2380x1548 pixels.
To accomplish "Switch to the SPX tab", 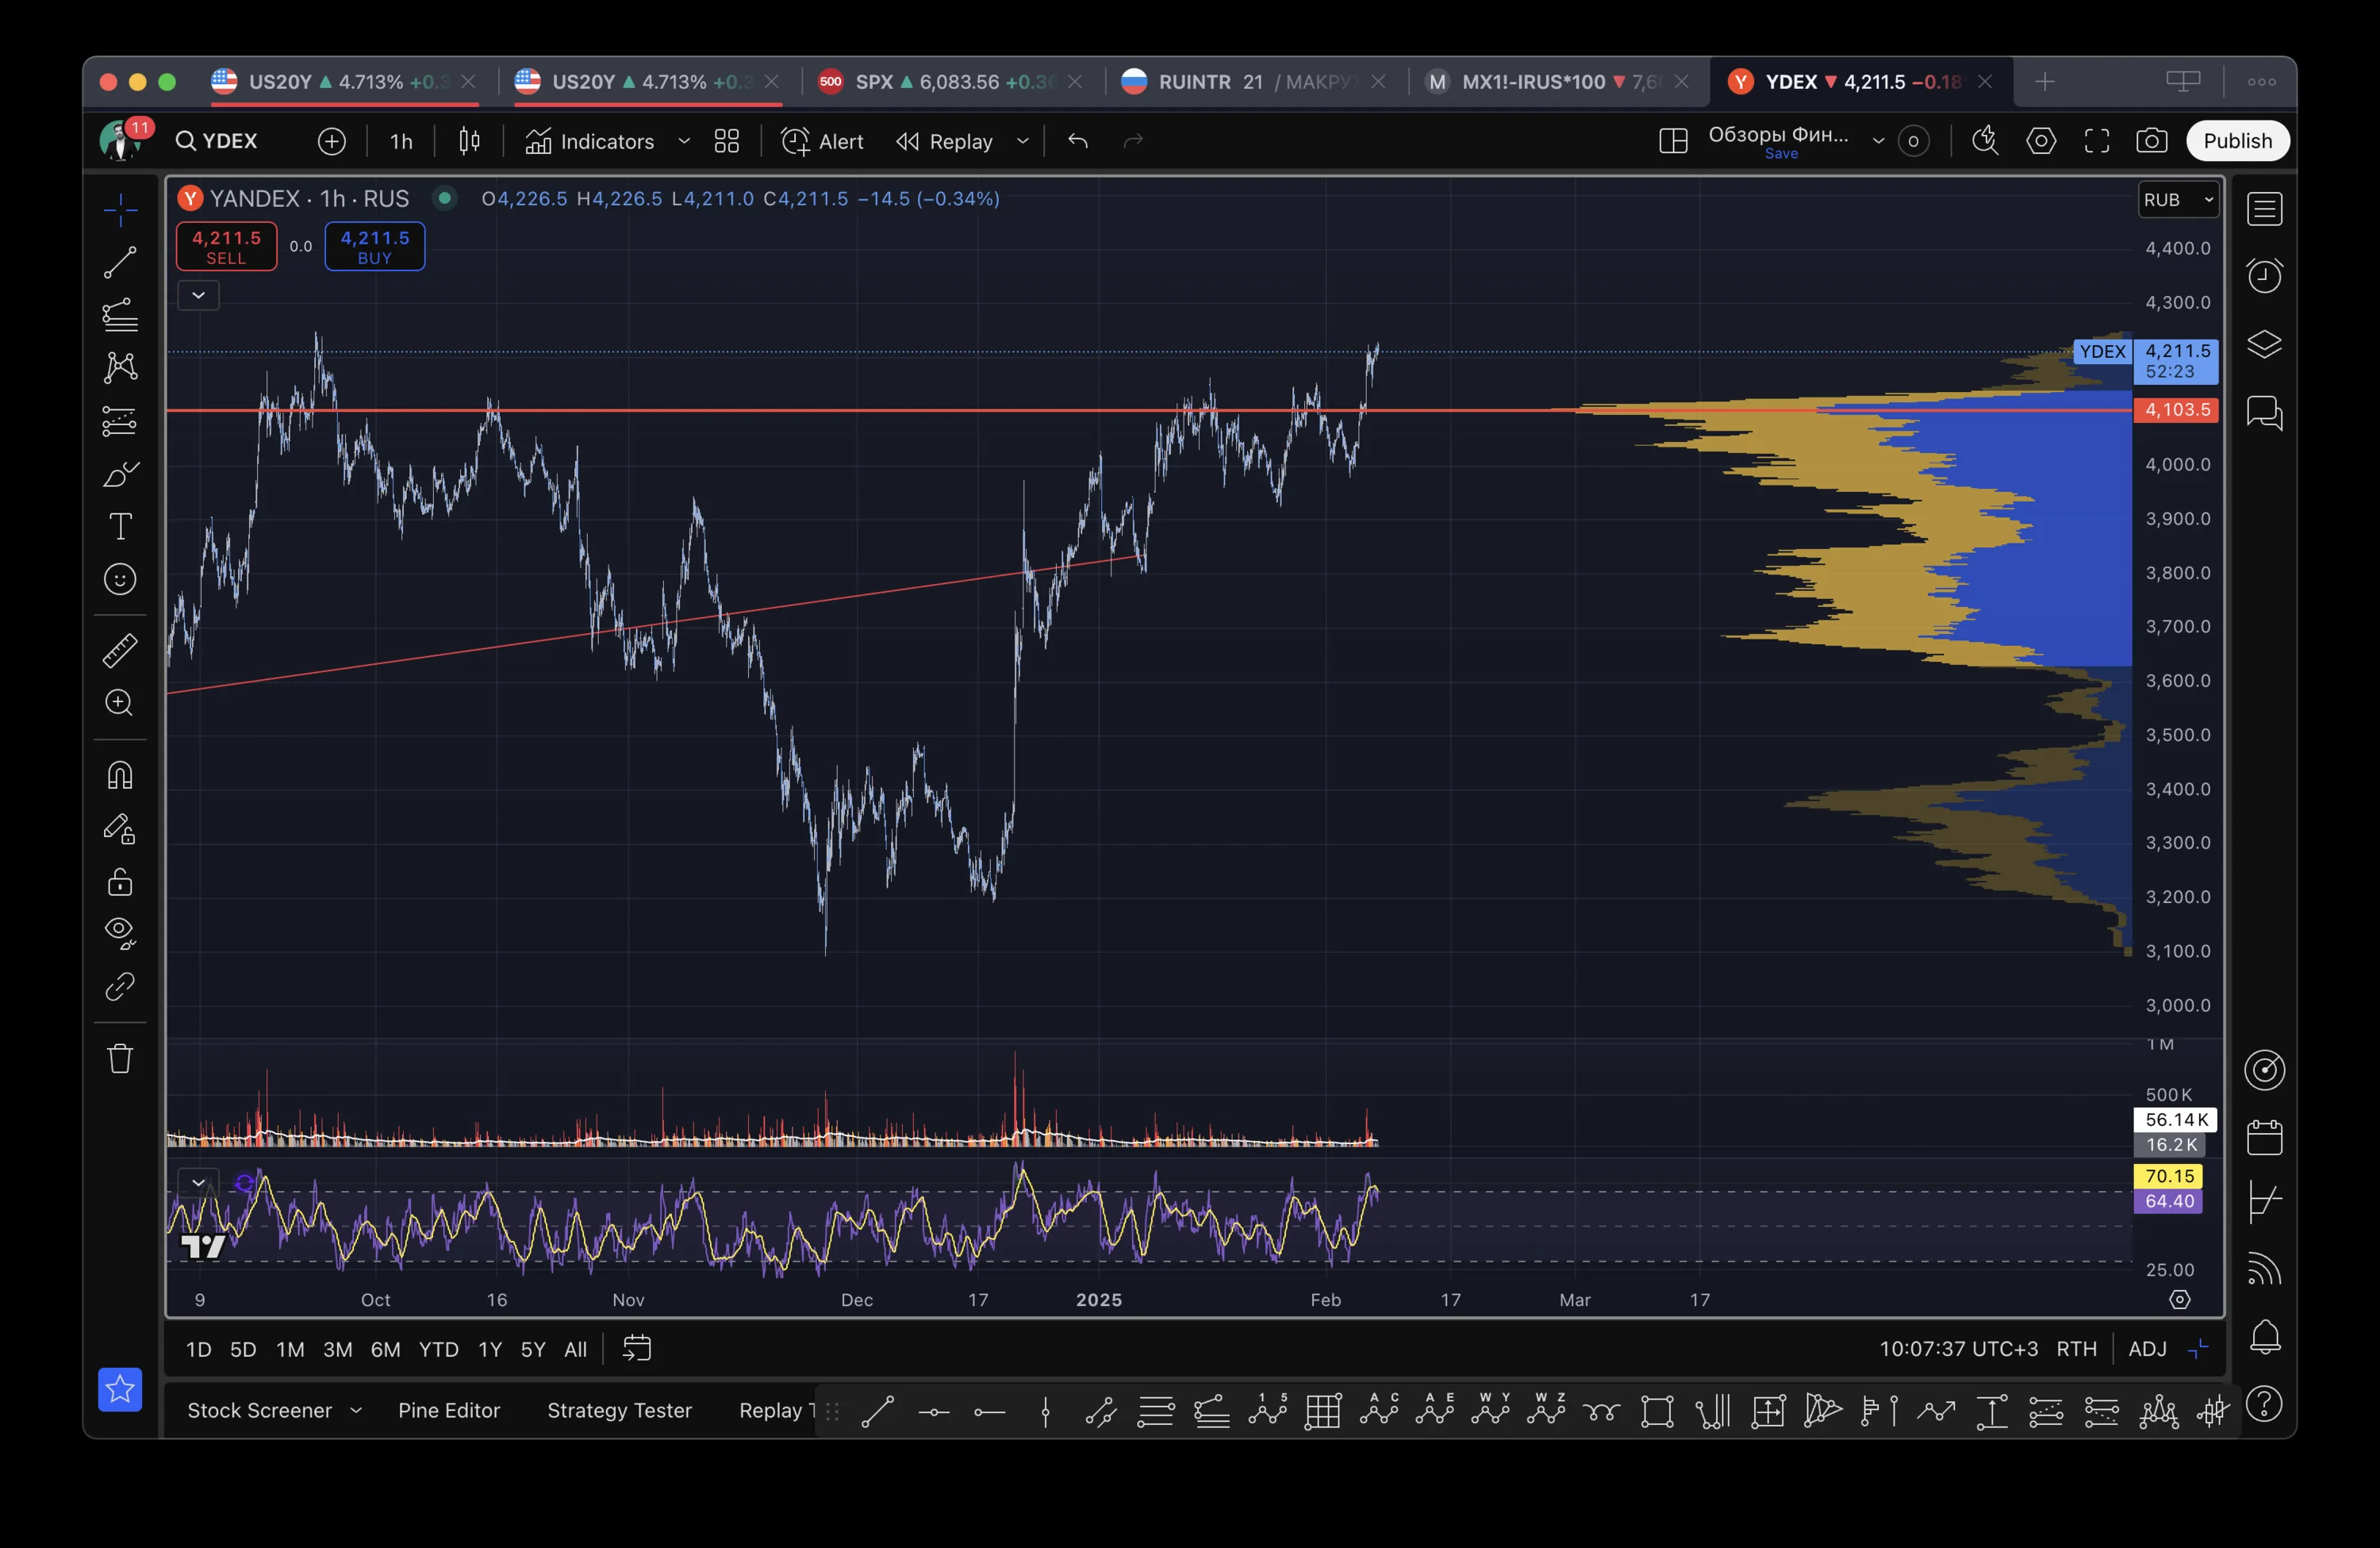I will [953, 82].
